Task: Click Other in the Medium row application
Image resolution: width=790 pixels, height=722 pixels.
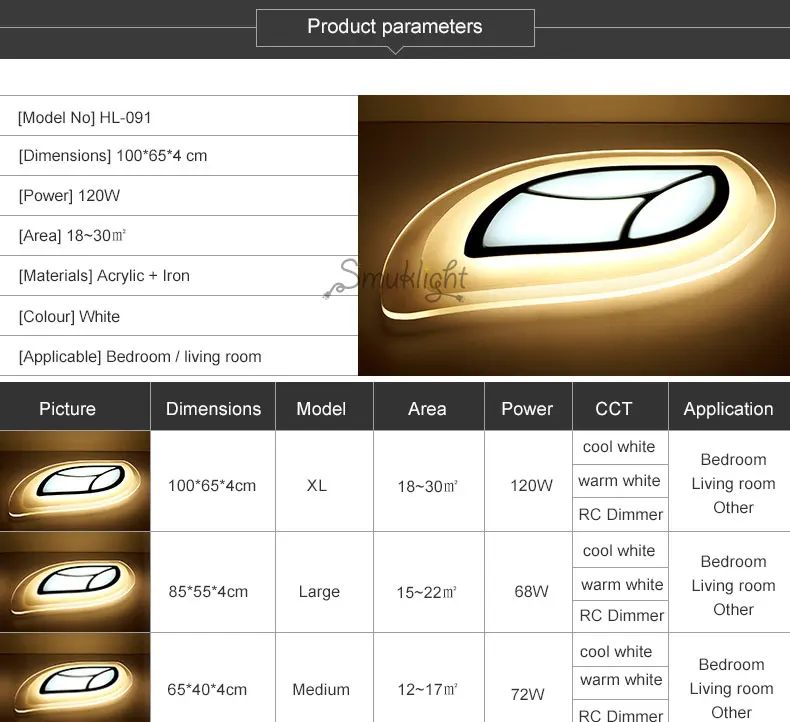Action: click(x=732, y=712)
